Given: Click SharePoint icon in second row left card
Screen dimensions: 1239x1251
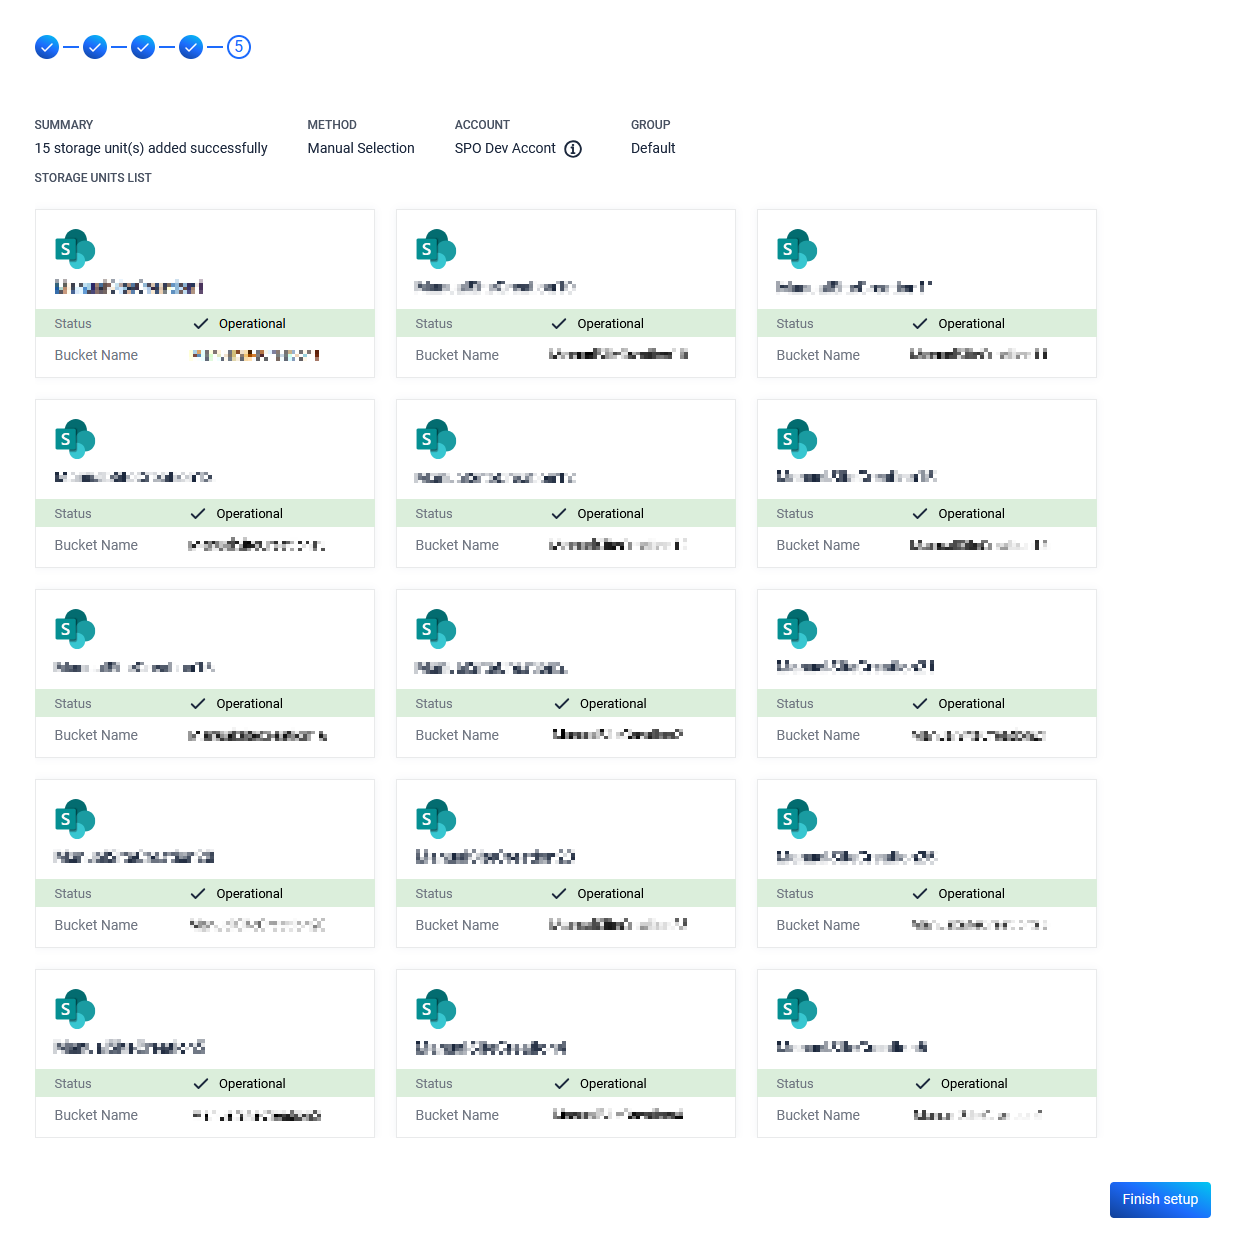Looking at the screenshot, I should tap(75, 439).
